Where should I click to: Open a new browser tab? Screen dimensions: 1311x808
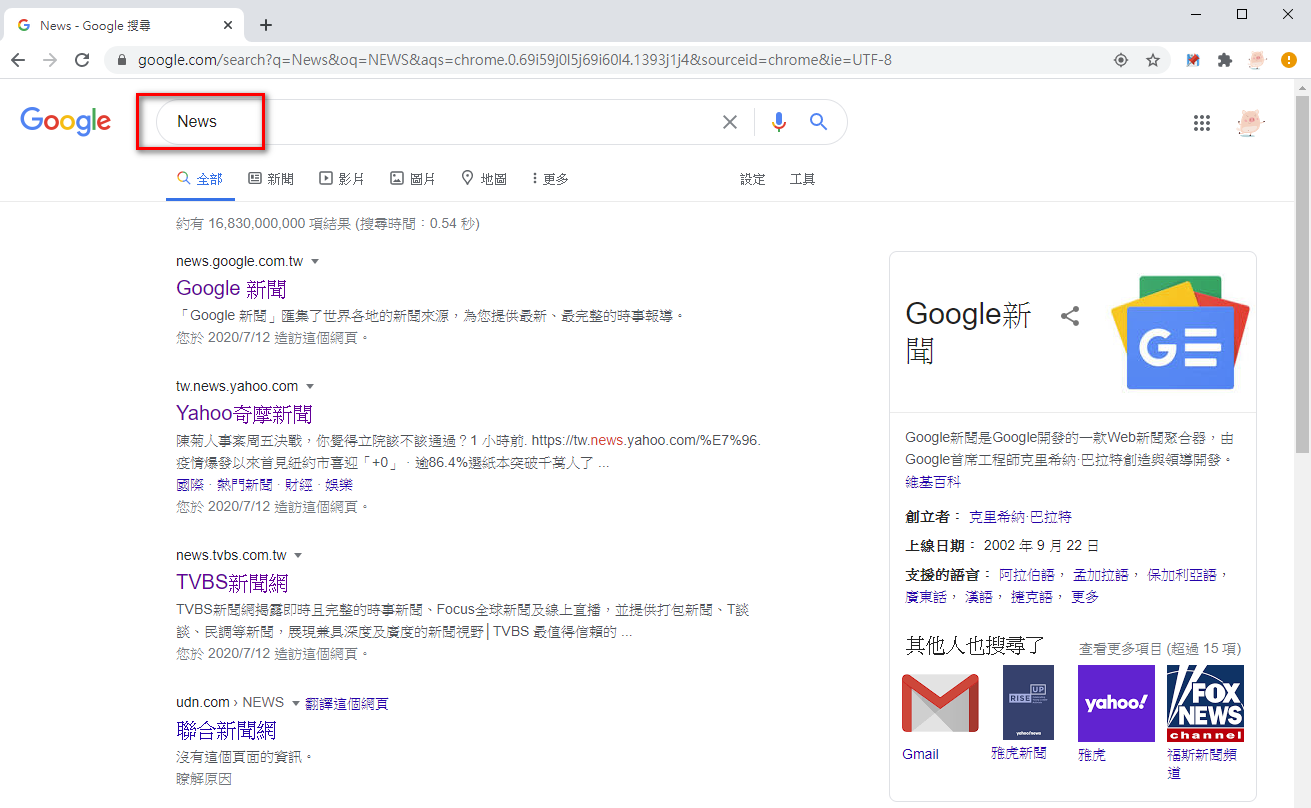266,25
